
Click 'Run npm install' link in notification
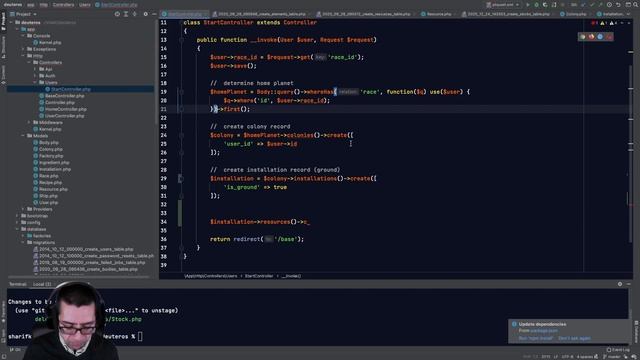pyautogui.click(x=536, y=338)
